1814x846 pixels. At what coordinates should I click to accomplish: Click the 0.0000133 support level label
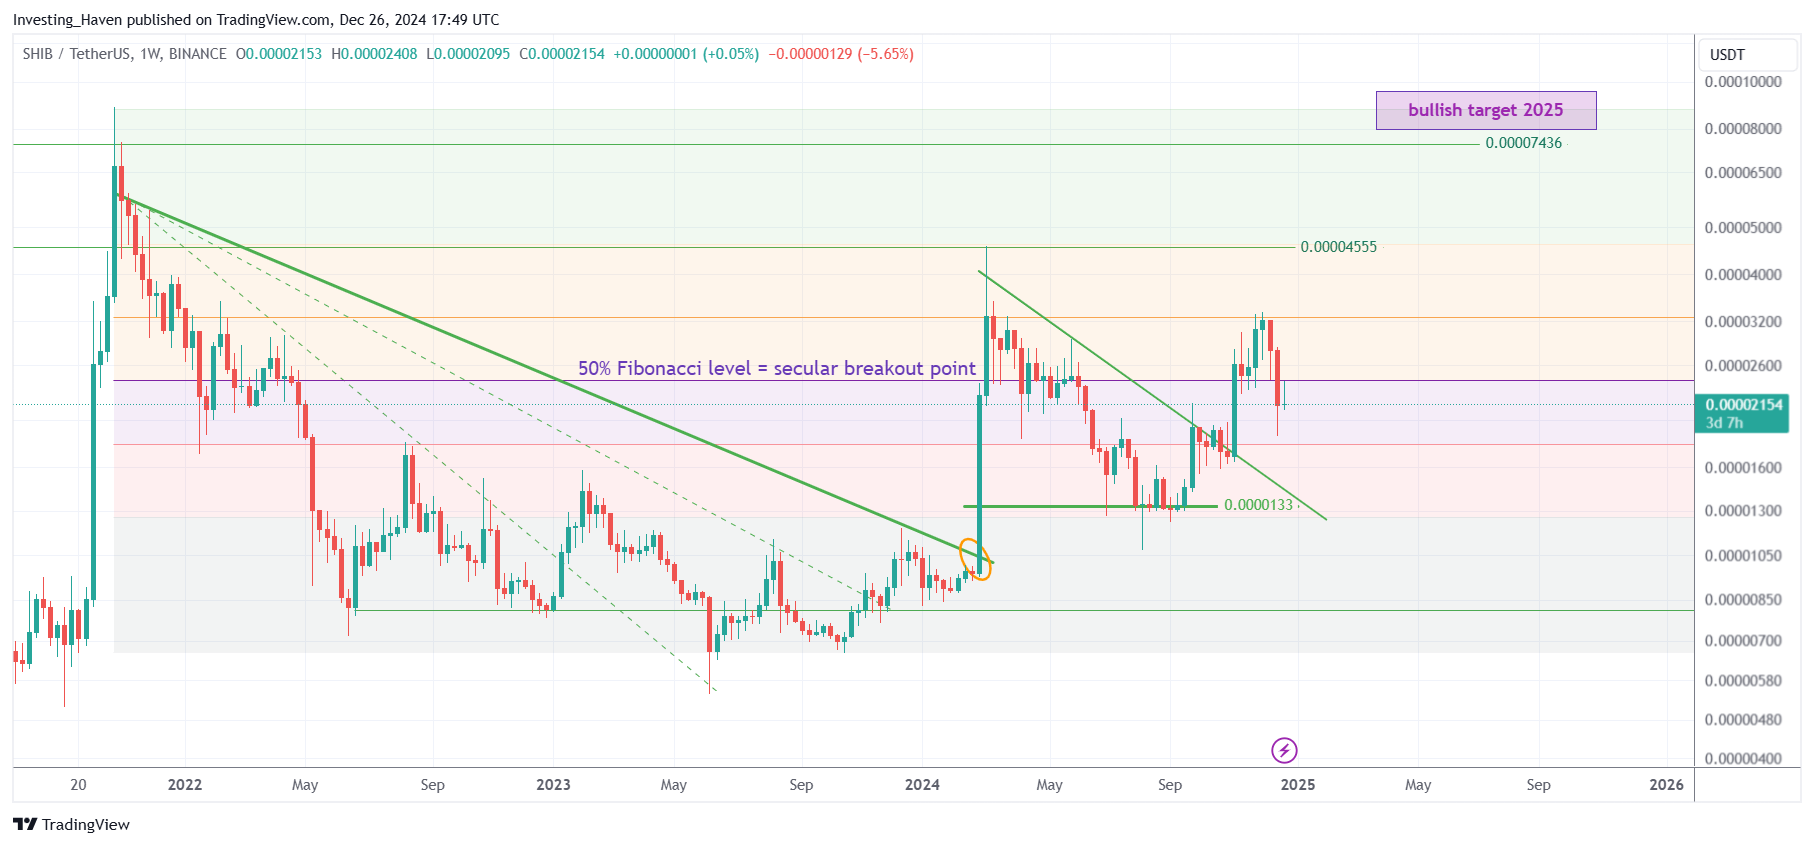1258,505
